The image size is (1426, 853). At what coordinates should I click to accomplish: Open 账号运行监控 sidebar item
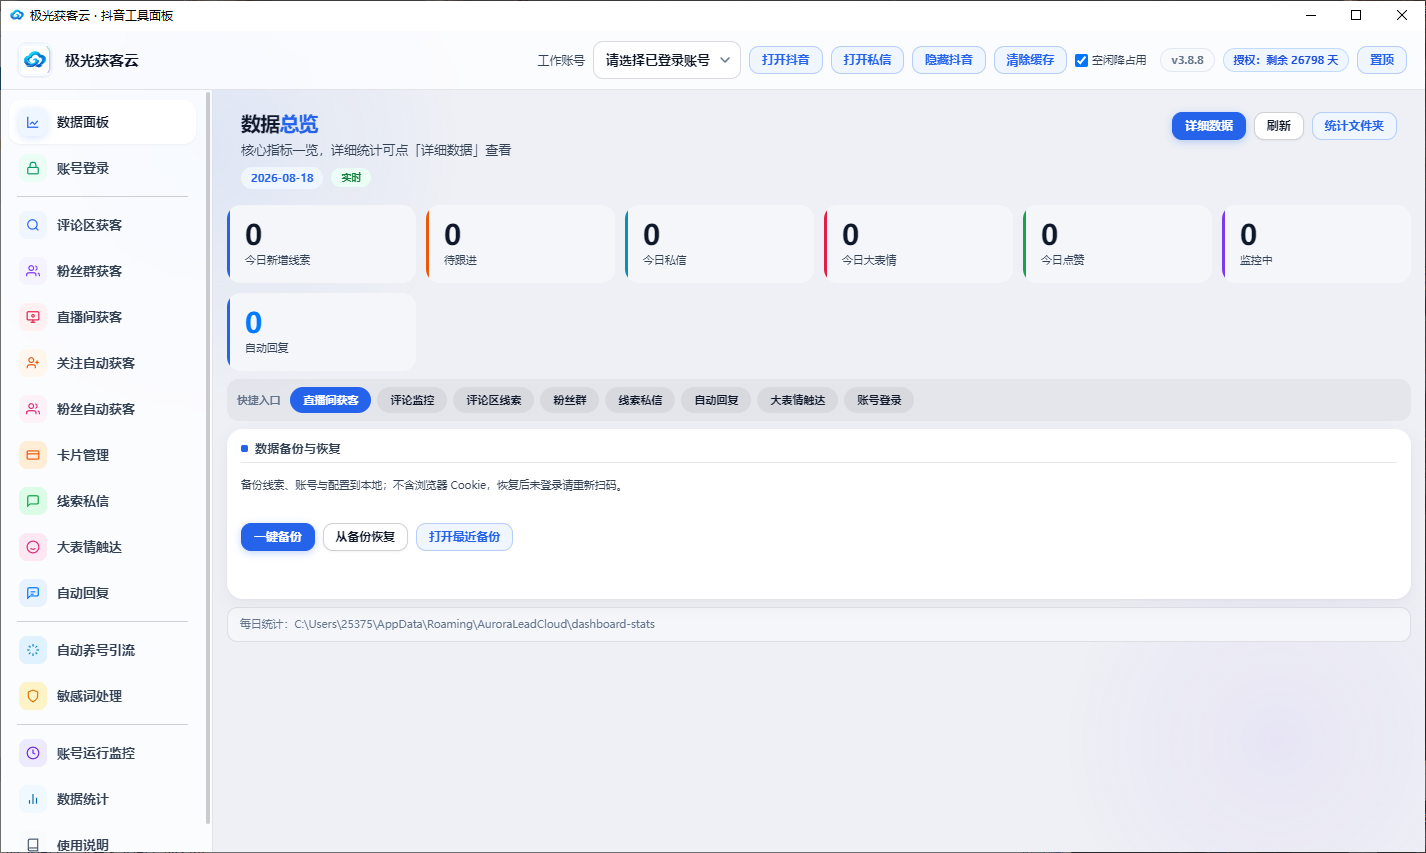103,753
